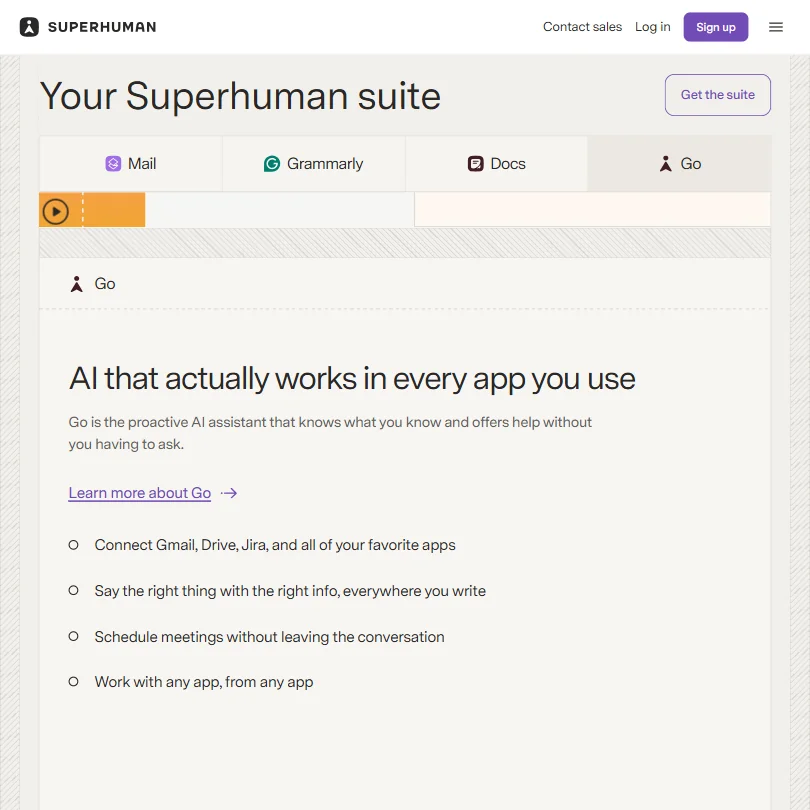810x810 pixels.
Task: Click the Go figure icon in tab
Action: tap(665, 164)
